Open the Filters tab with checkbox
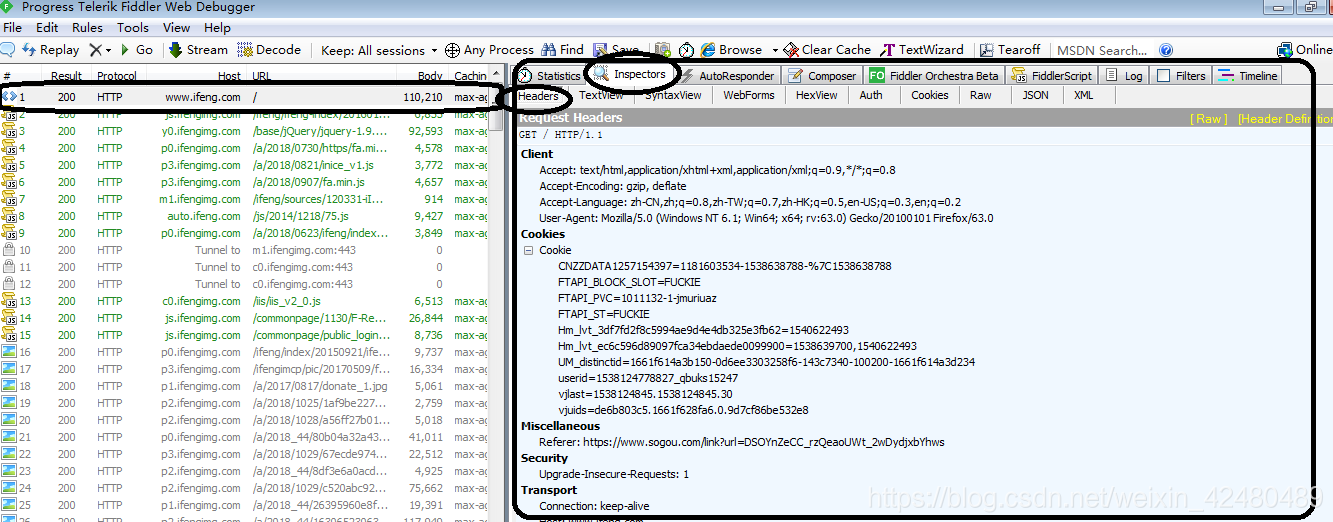This screenshot has width=1333, height=522. tap(1181, 76)
